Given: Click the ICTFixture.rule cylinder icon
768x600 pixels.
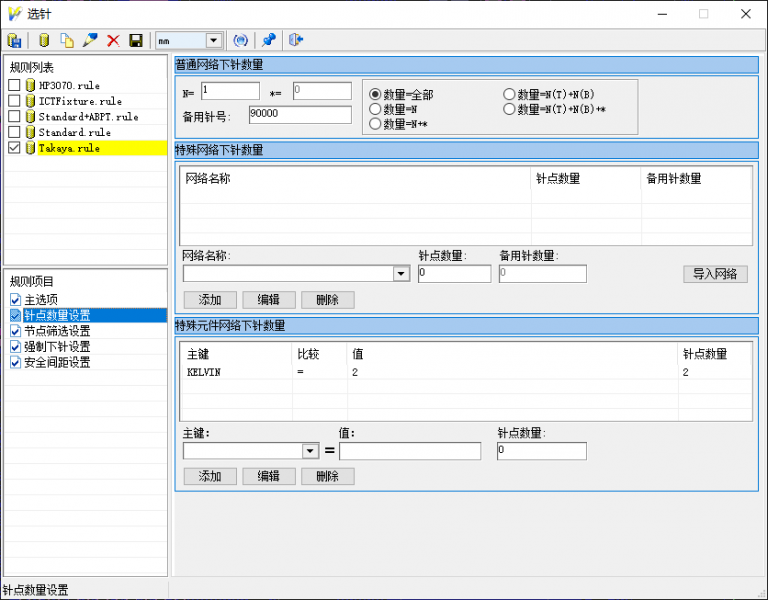Looking at the screenshot, I should (30, 101).
